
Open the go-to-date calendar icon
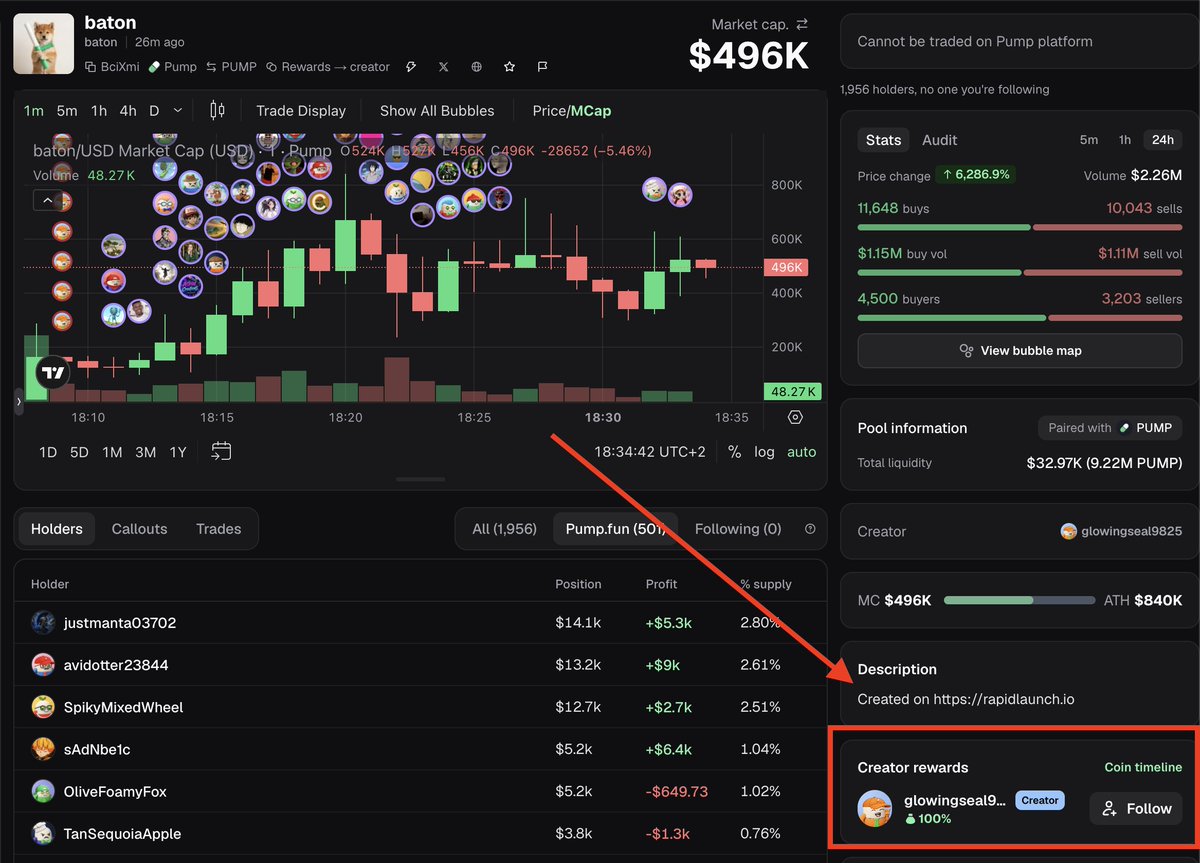pyautogui.click(x=221, y=452)
